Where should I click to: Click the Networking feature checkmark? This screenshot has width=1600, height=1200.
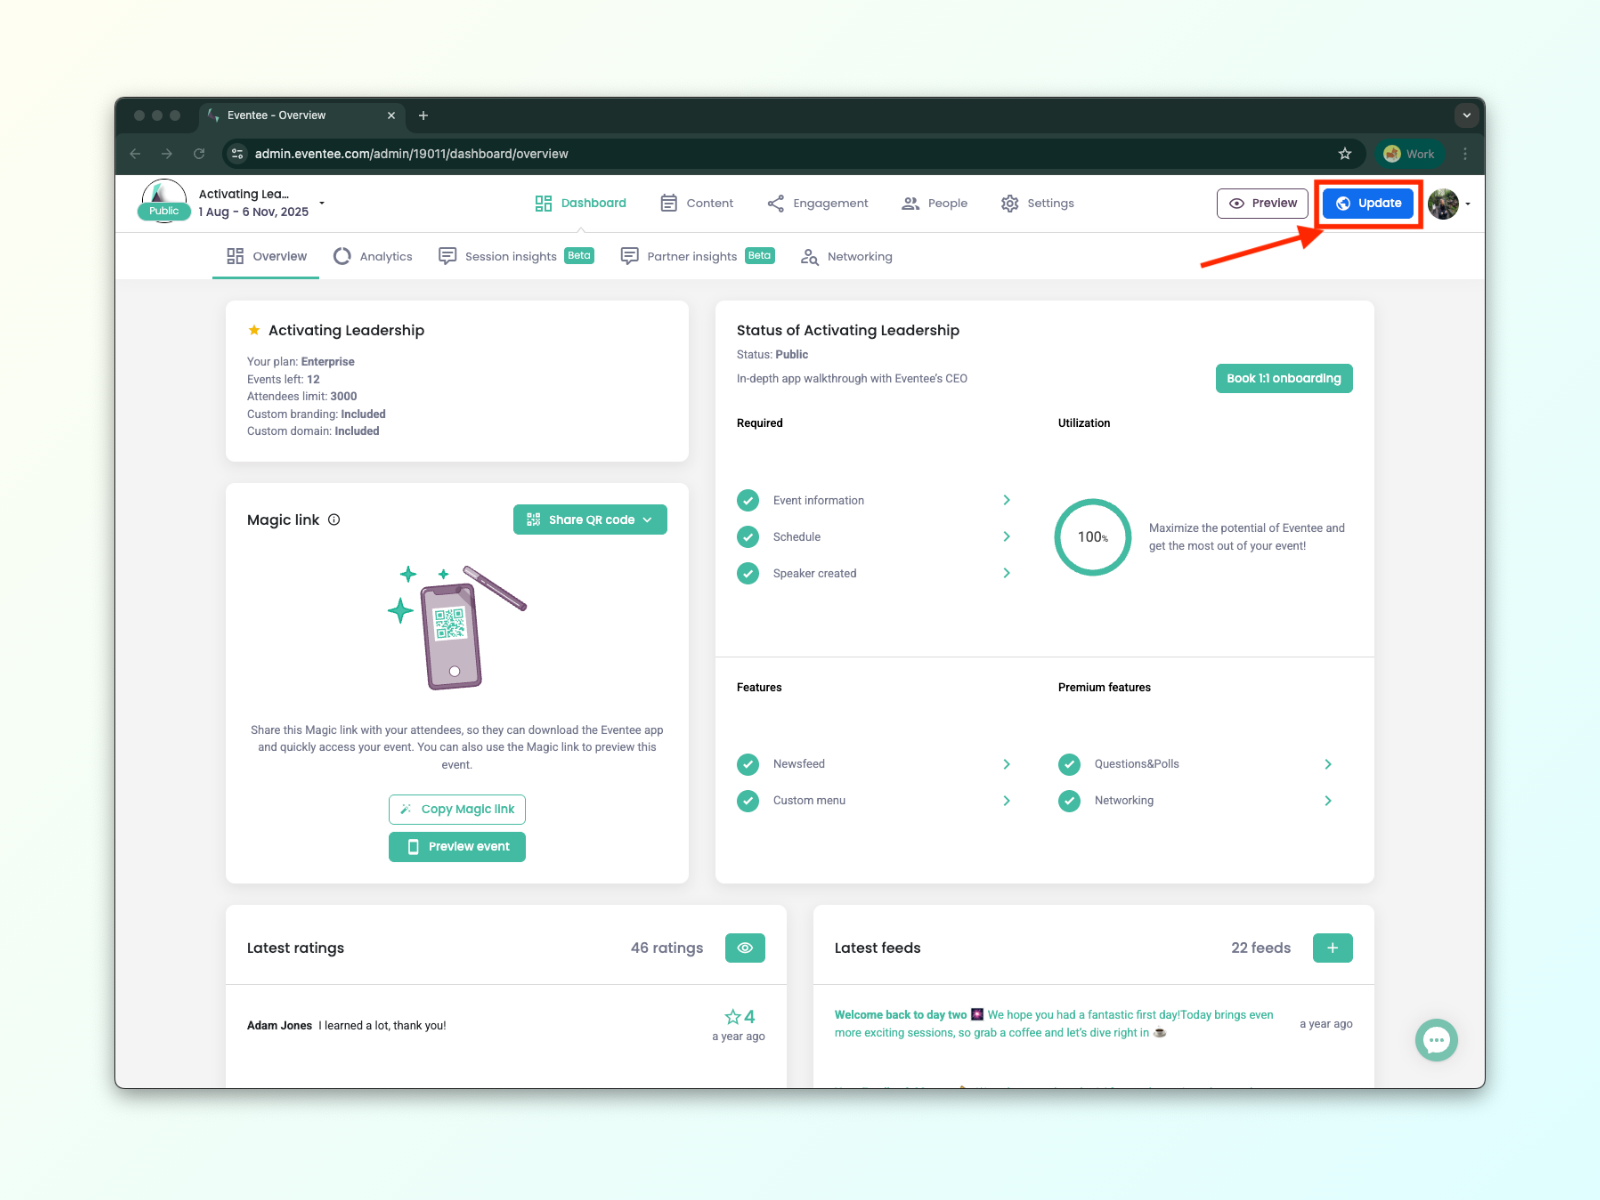point(1069,801)
